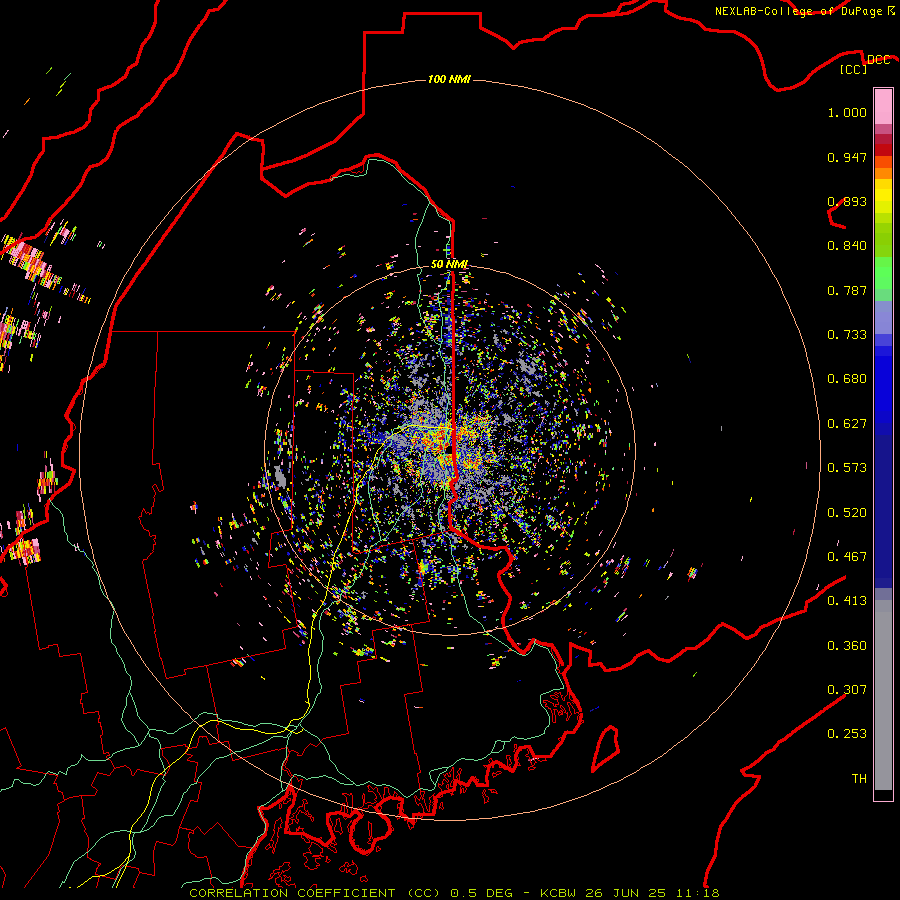The width and height of the screenshot is (900, 900).
Task: Click the 0.787 color scale value
Action: point(847,290)
